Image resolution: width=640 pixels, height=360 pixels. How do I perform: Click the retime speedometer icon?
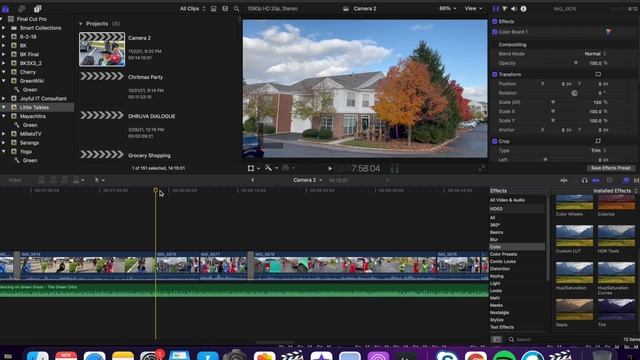pyautogui.click(x=285, y=168)
